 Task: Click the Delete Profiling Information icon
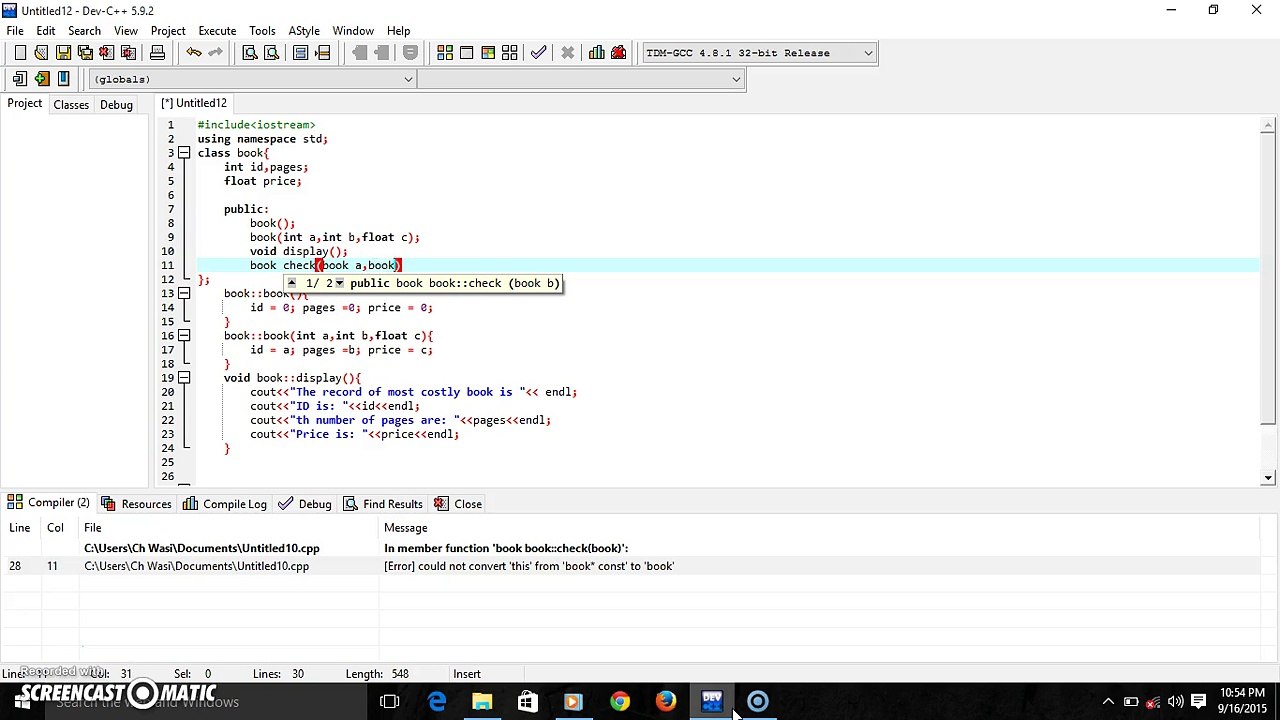619,53
